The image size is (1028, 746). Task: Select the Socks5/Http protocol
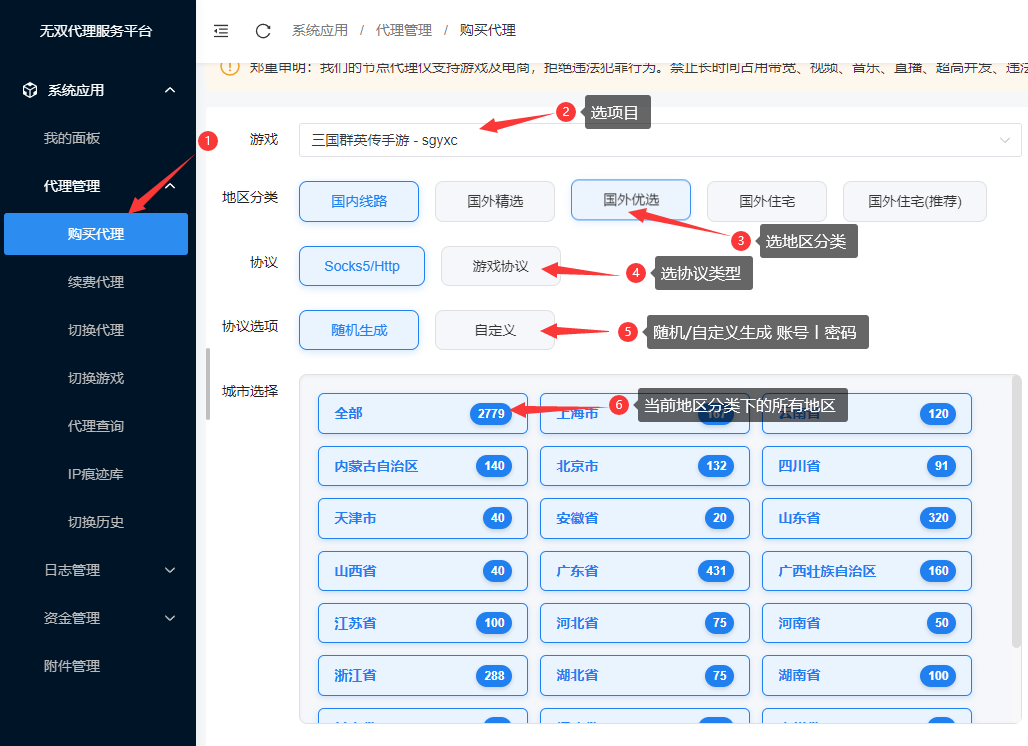pyautogui.click(x=362, y=266)
